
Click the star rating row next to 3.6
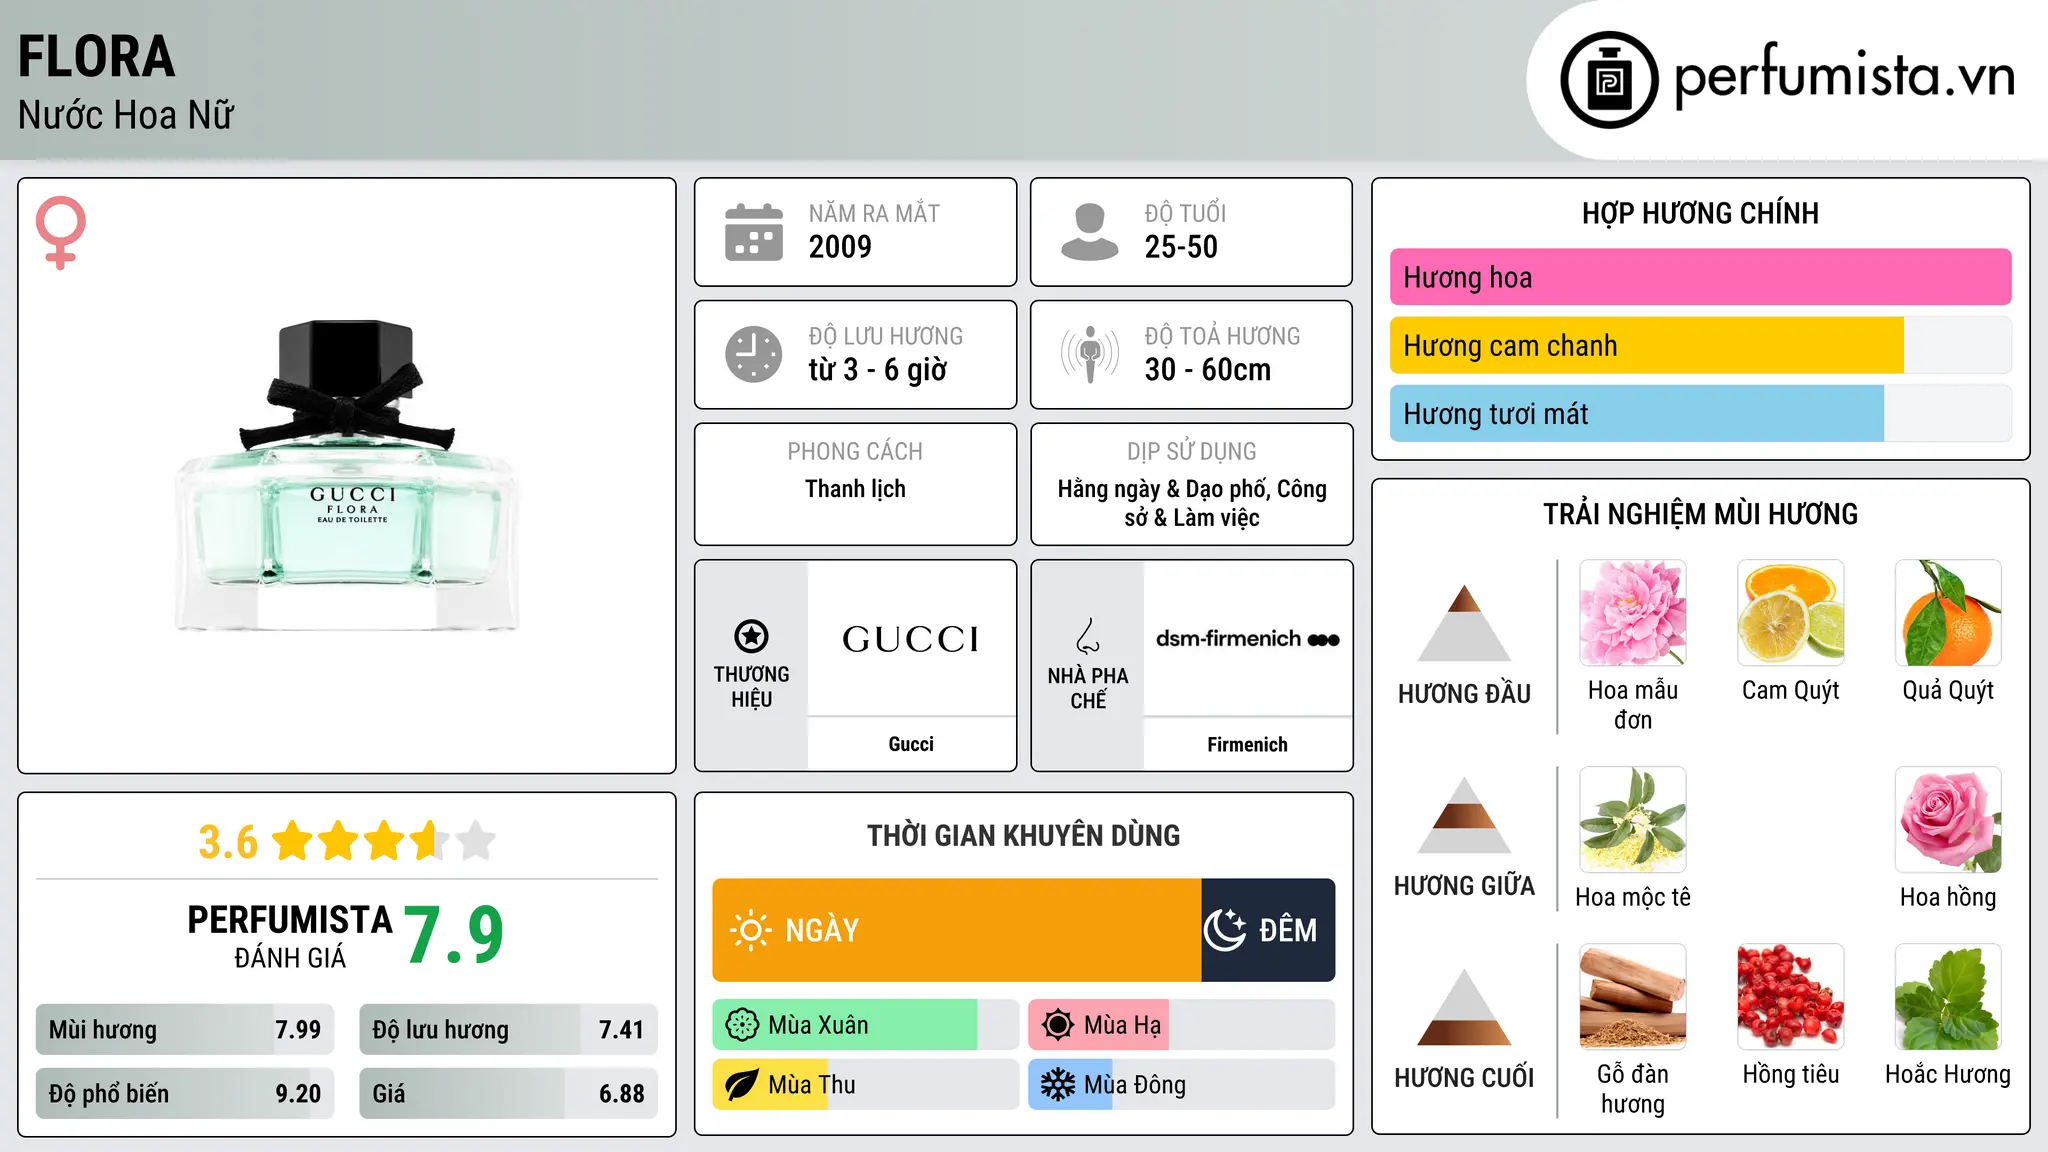pos(384,841)
